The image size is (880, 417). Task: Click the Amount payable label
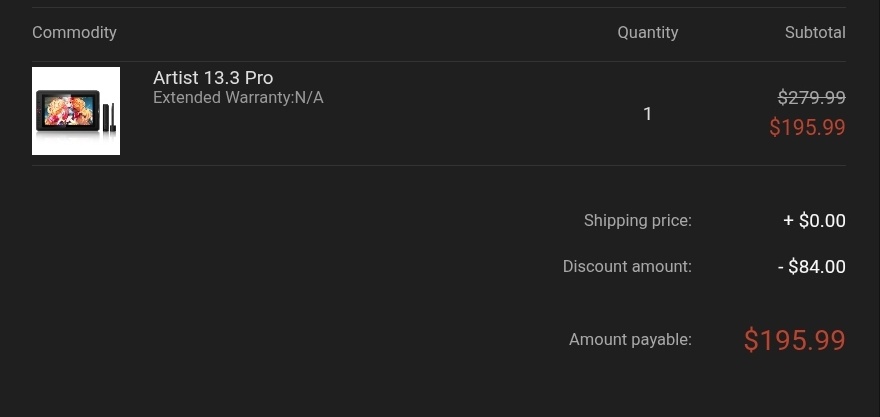pyautogui.click(x=630, y=340)
